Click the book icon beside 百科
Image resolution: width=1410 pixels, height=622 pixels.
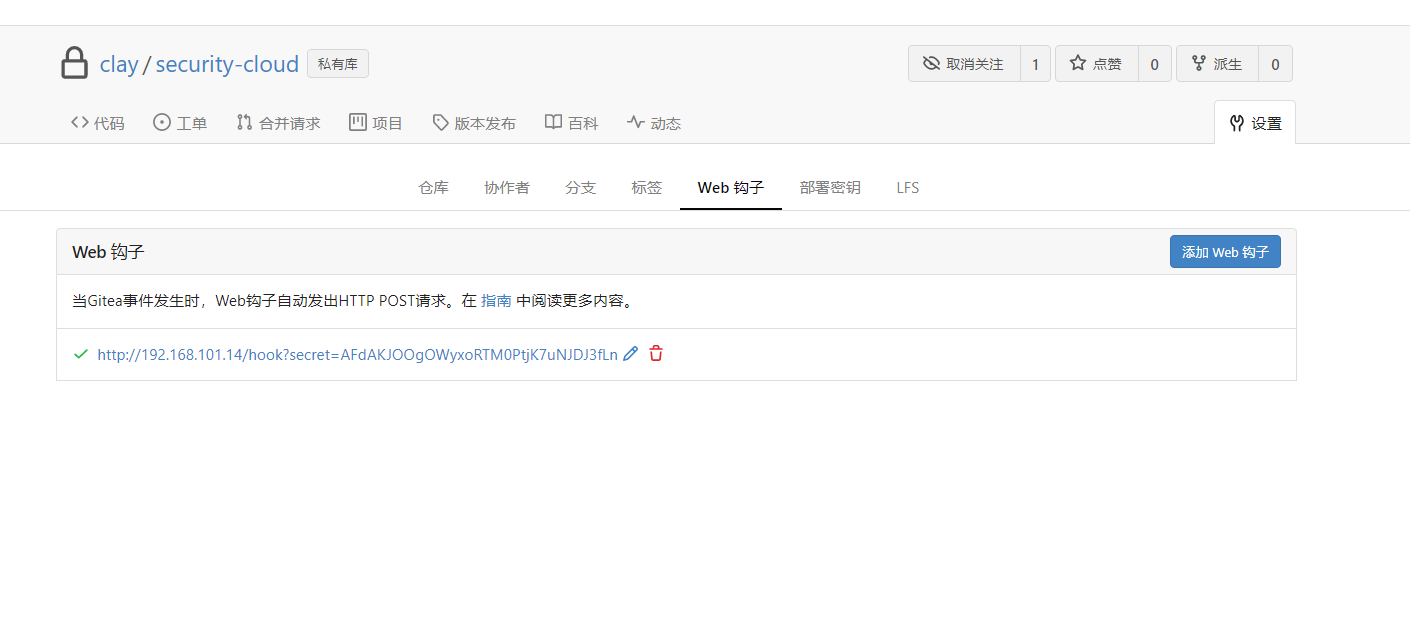[552, 122]
